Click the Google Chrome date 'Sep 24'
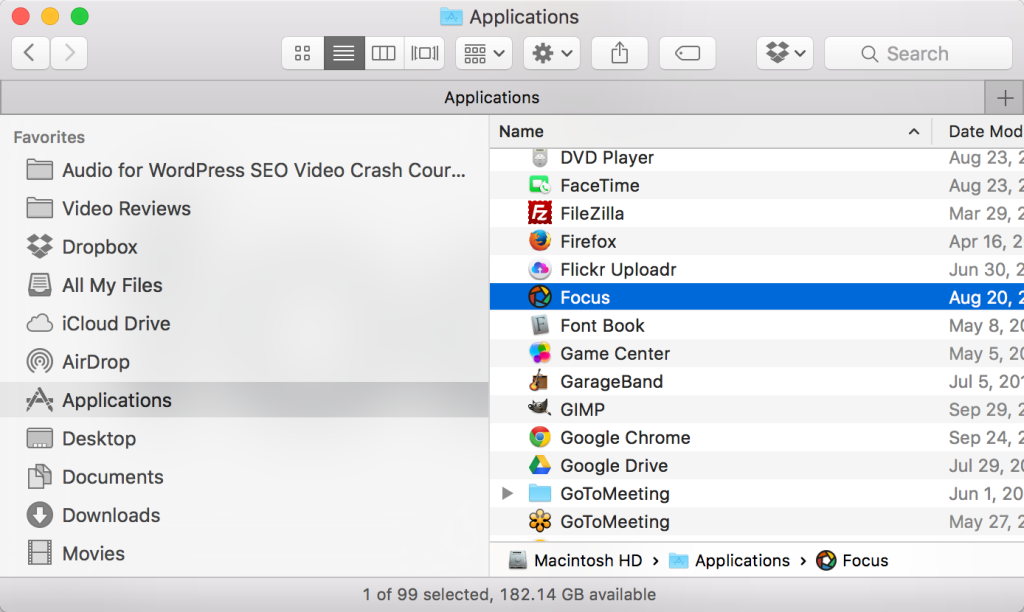The image size is (1024, 612). pyautogui.click(x=986, y=438)
